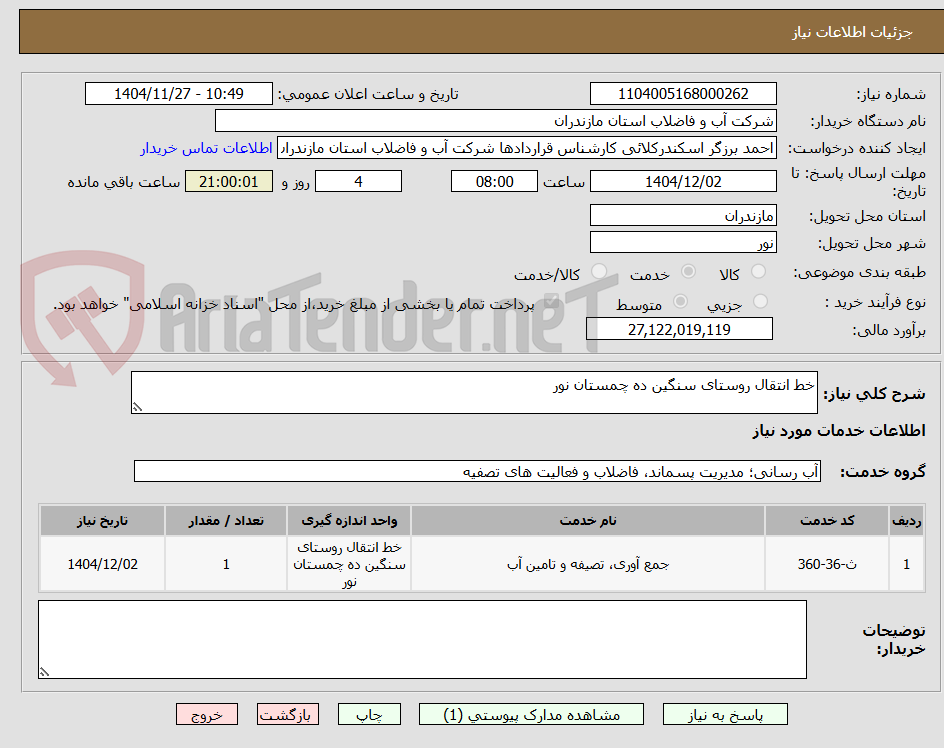Viewport: 944px width, 748px height.
Task: Click the delivery province field مازندران
Action: point(683,216)
